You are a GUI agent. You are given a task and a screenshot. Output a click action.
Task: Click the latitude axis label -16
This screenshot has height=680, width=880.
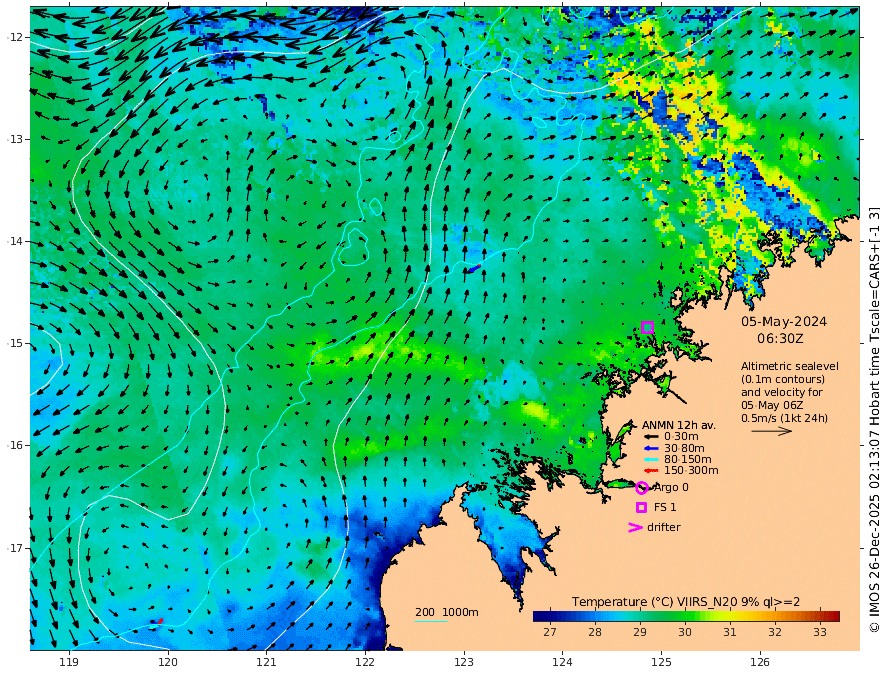click(x=15, y=445)
